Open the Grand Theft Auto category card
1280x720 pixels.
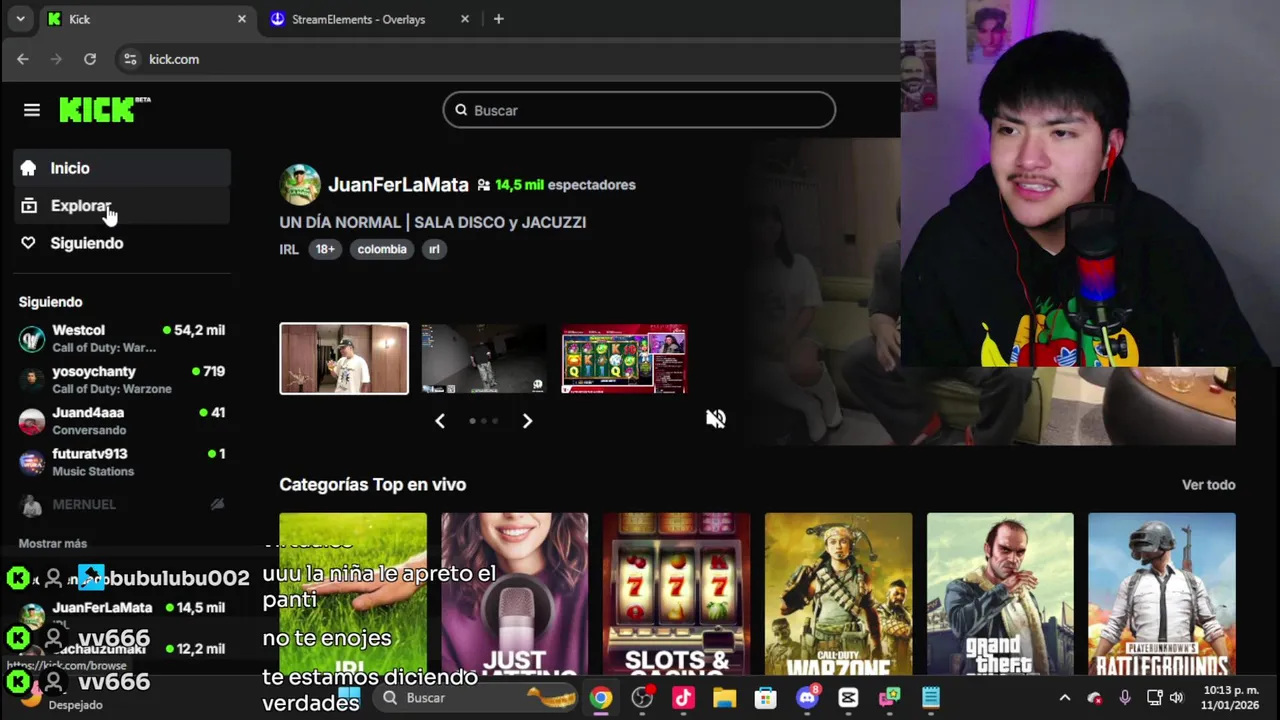[1000, 593]
